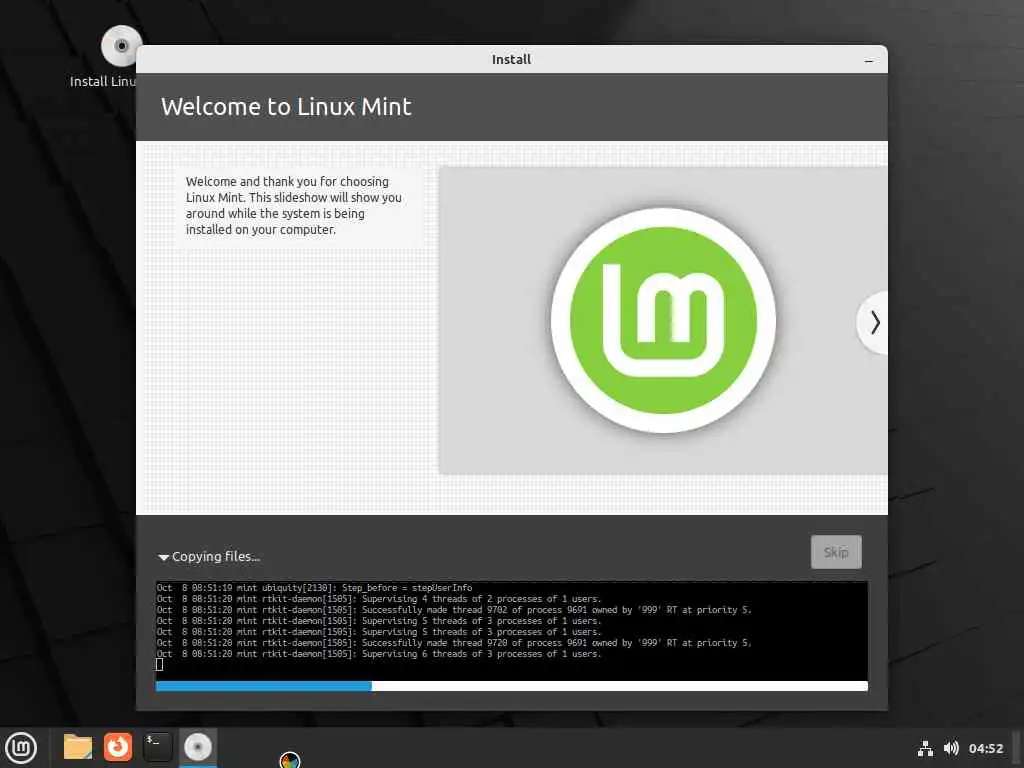This screenshot has width=1024, height=768.
Task: Launch Firefox from the taskbar
Action: click(x=118, y=747)
